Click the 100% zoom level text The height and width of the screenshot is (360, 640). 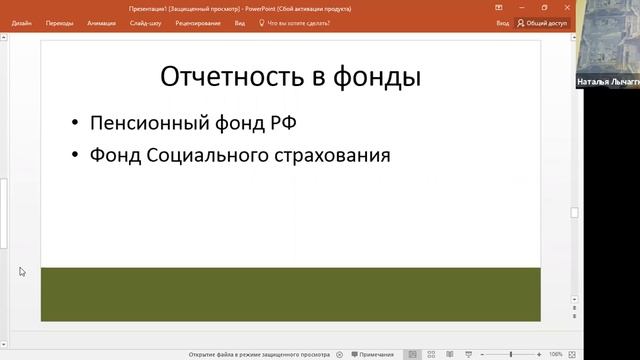(x=556, y=354)
